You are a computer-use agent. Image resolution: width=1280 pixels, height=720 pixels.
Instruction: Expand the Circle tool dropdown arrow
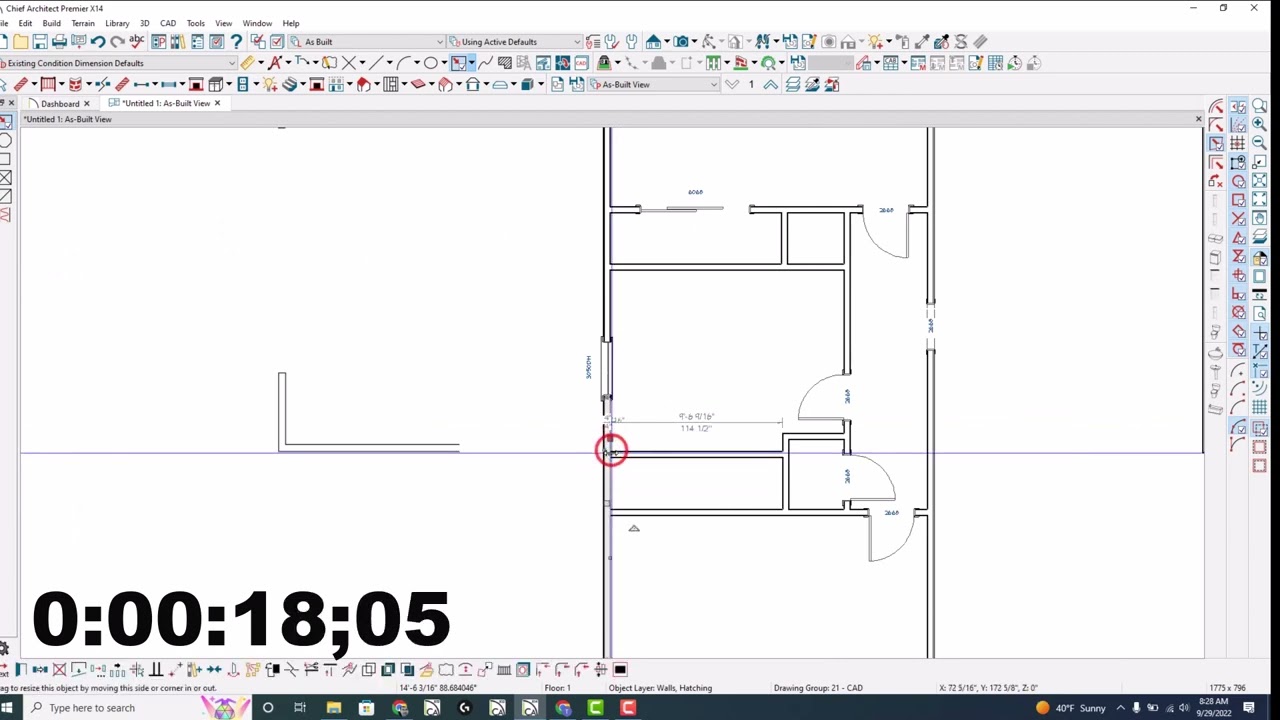pos(444,63)
